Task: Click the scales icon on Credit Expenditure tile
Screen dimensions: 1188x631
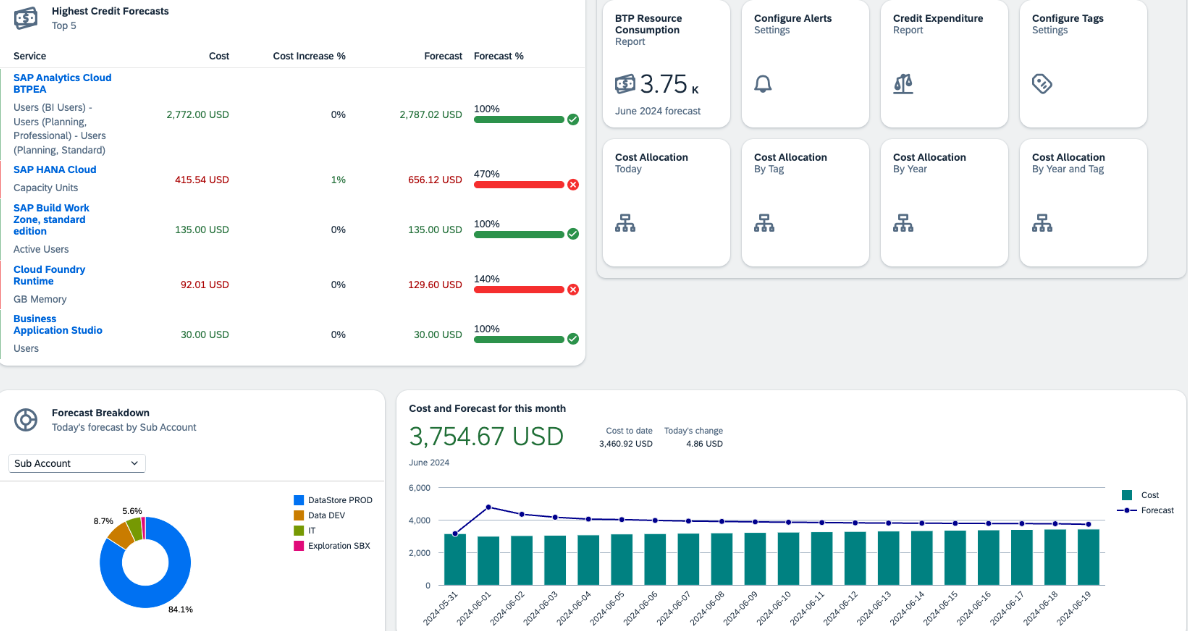Action: [x=903, y=84]
